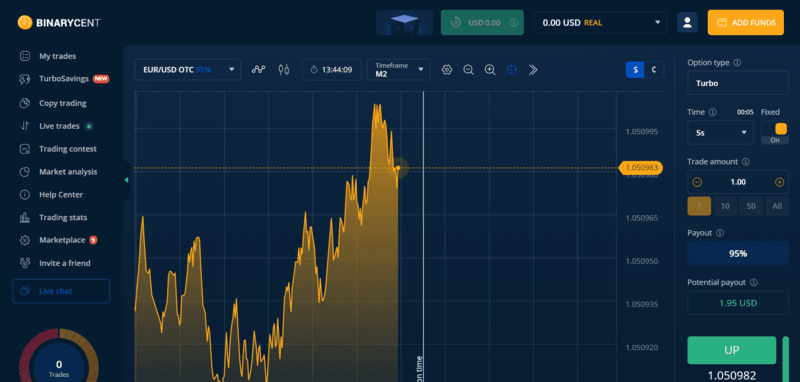
Task: Zoom out the chart
Action: point(468,70)
